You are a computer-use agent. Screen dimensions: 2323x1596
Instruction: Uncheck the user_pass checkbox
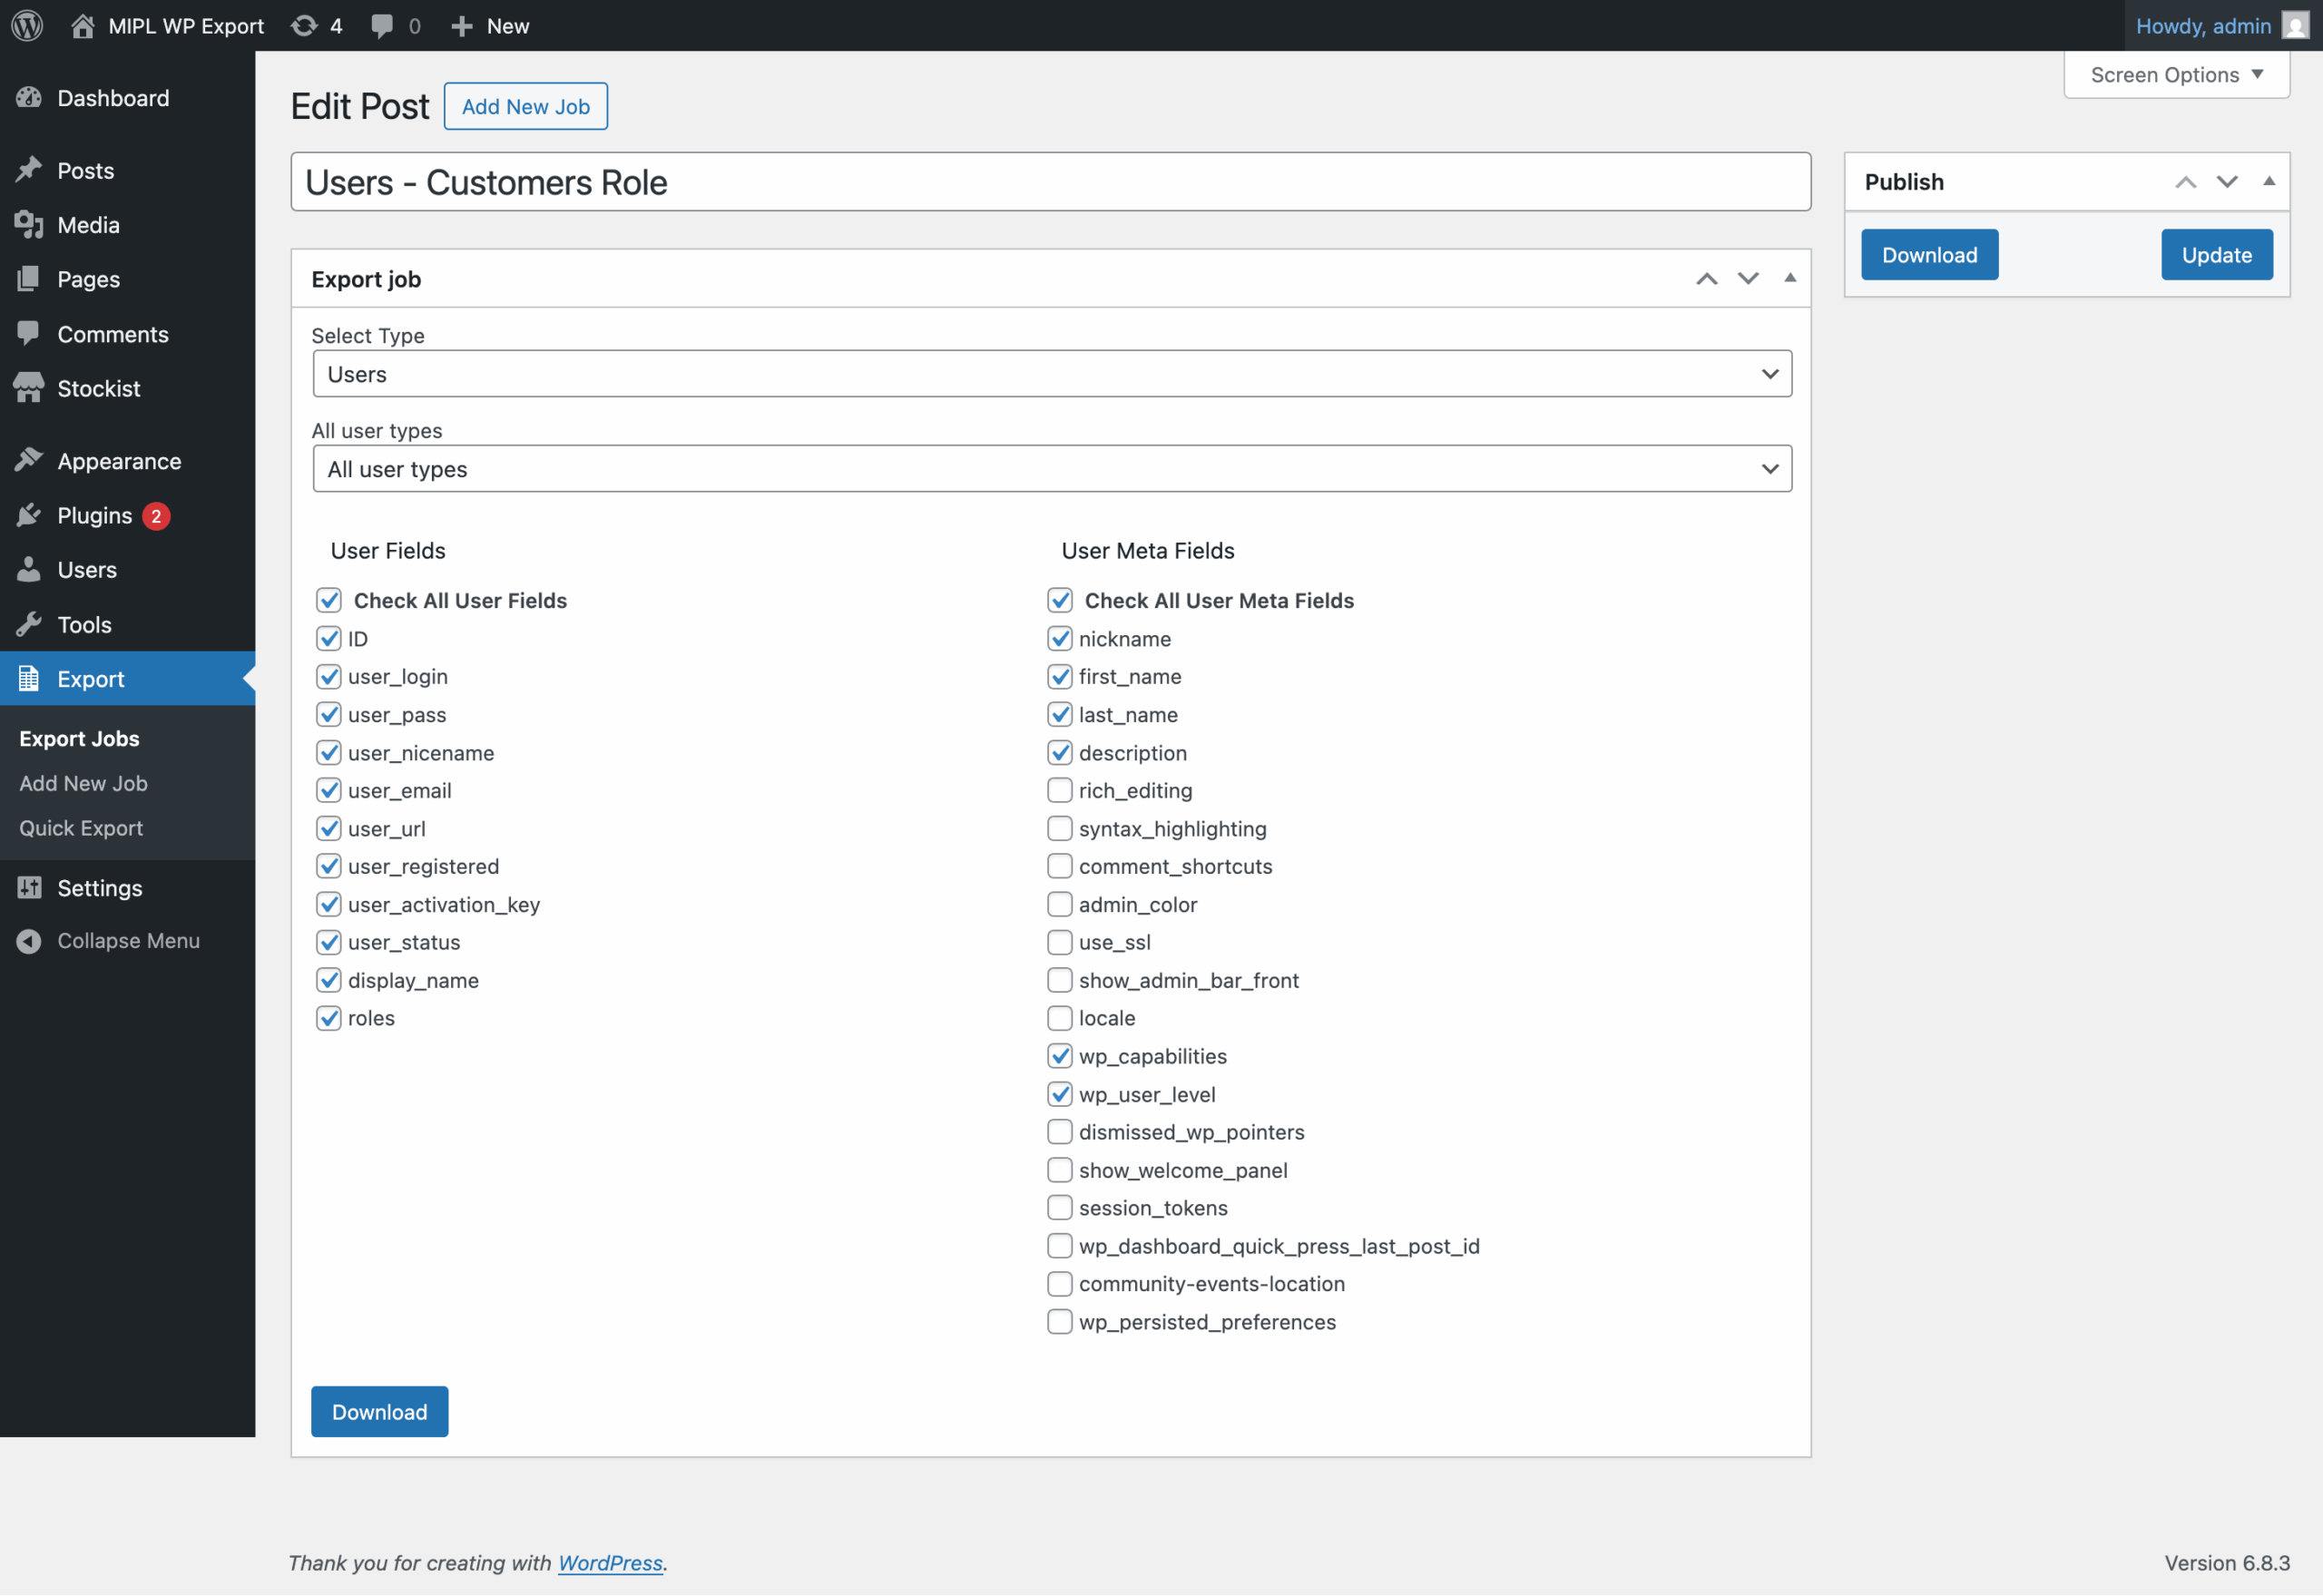tap(329, 714)
